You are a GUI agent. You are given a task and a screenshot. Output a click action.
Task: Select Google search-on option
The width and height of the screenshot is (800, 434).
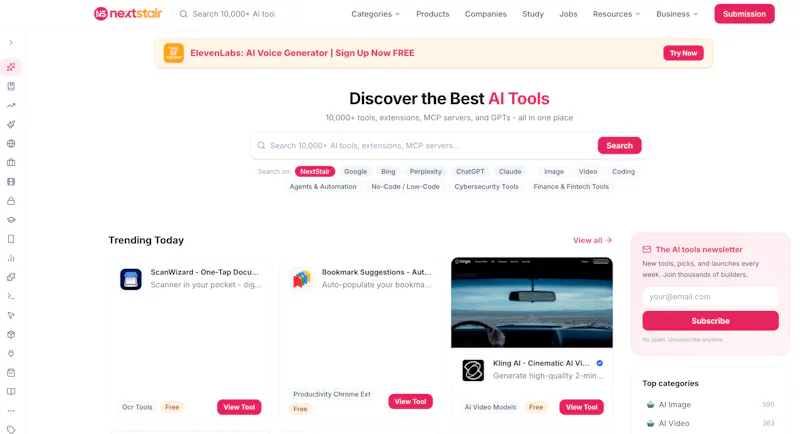point(355,171)
